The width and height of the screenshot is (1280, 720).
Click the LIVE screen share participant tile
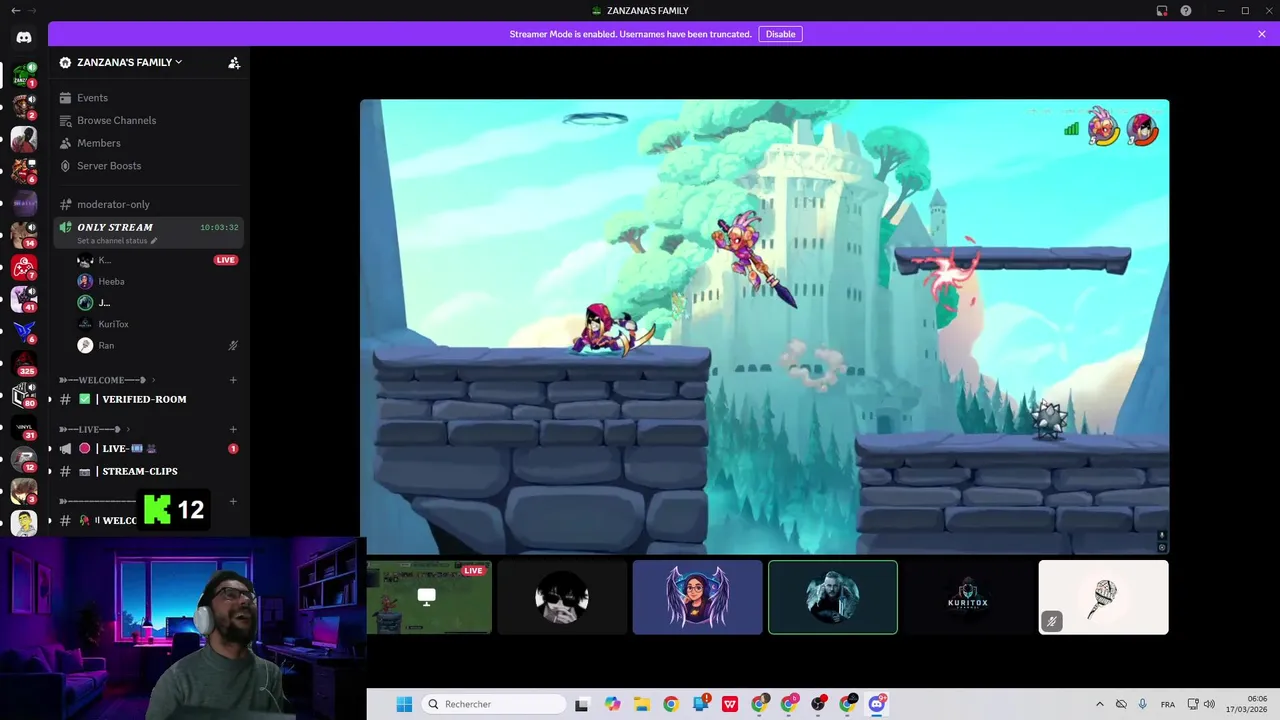click(430, 597)
